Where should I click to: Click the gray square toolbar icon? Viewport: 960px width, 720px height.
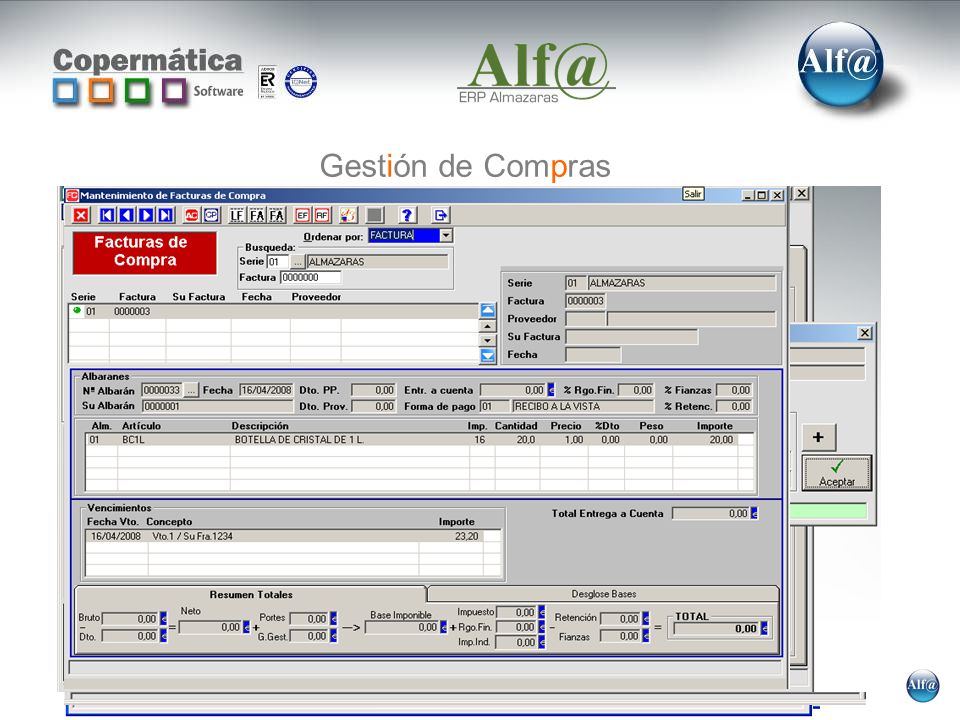point(375,215)
